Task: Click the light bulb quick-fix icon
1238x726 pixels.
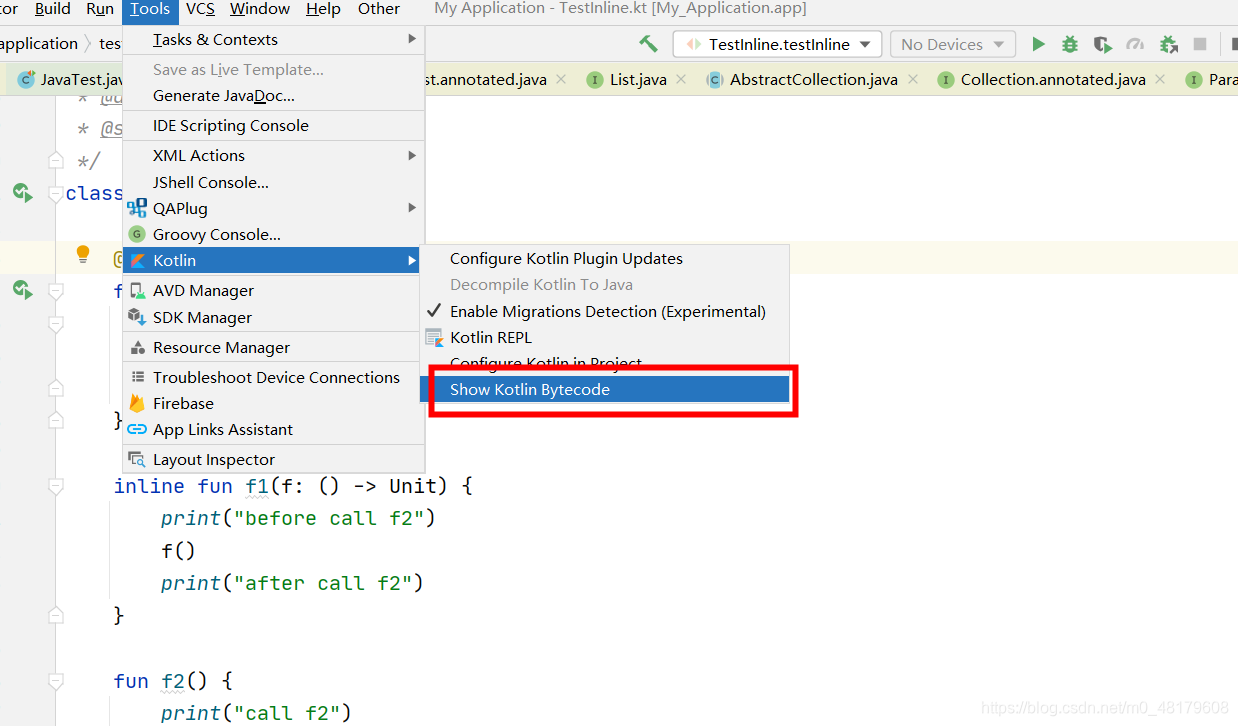Action: [84, 254]
